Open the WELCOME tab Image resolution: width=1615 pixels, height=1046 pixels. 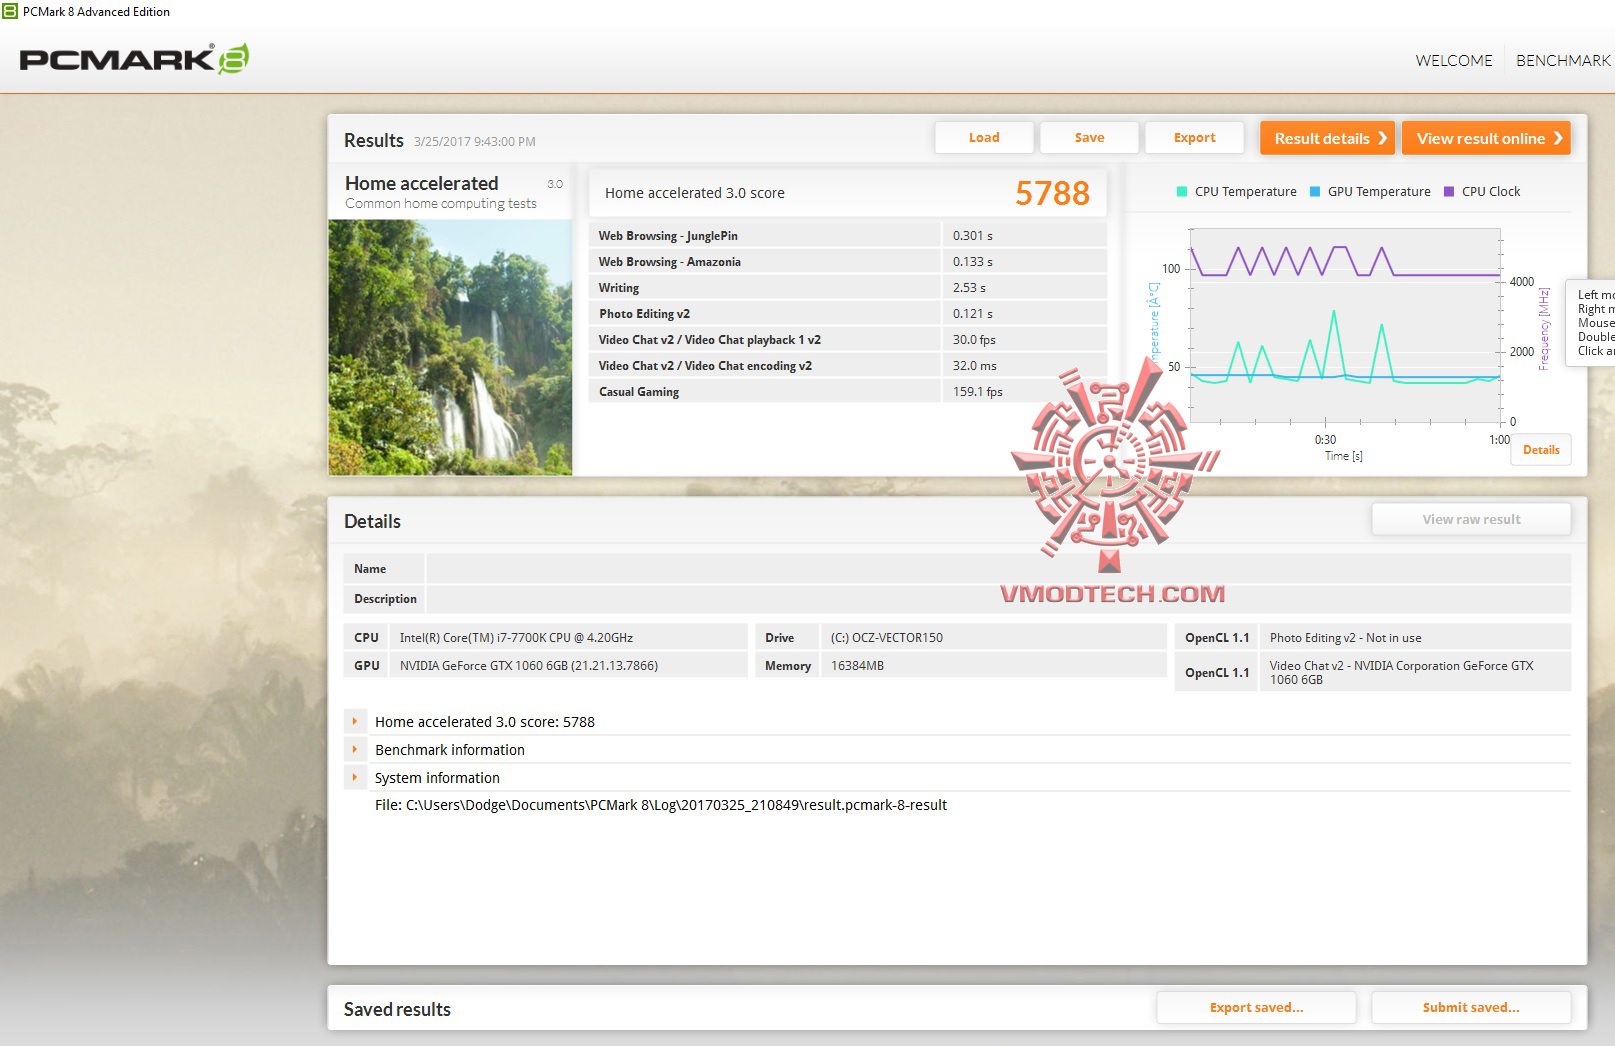[1453, 61]
